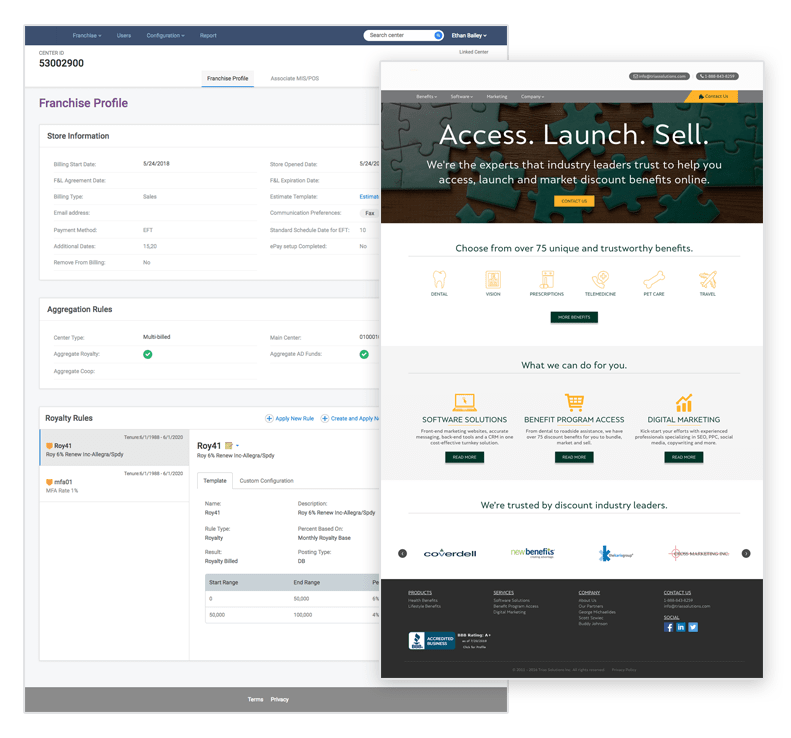The image size is (791, 738).
Task: Open the Report menu item
Action: 208,35
